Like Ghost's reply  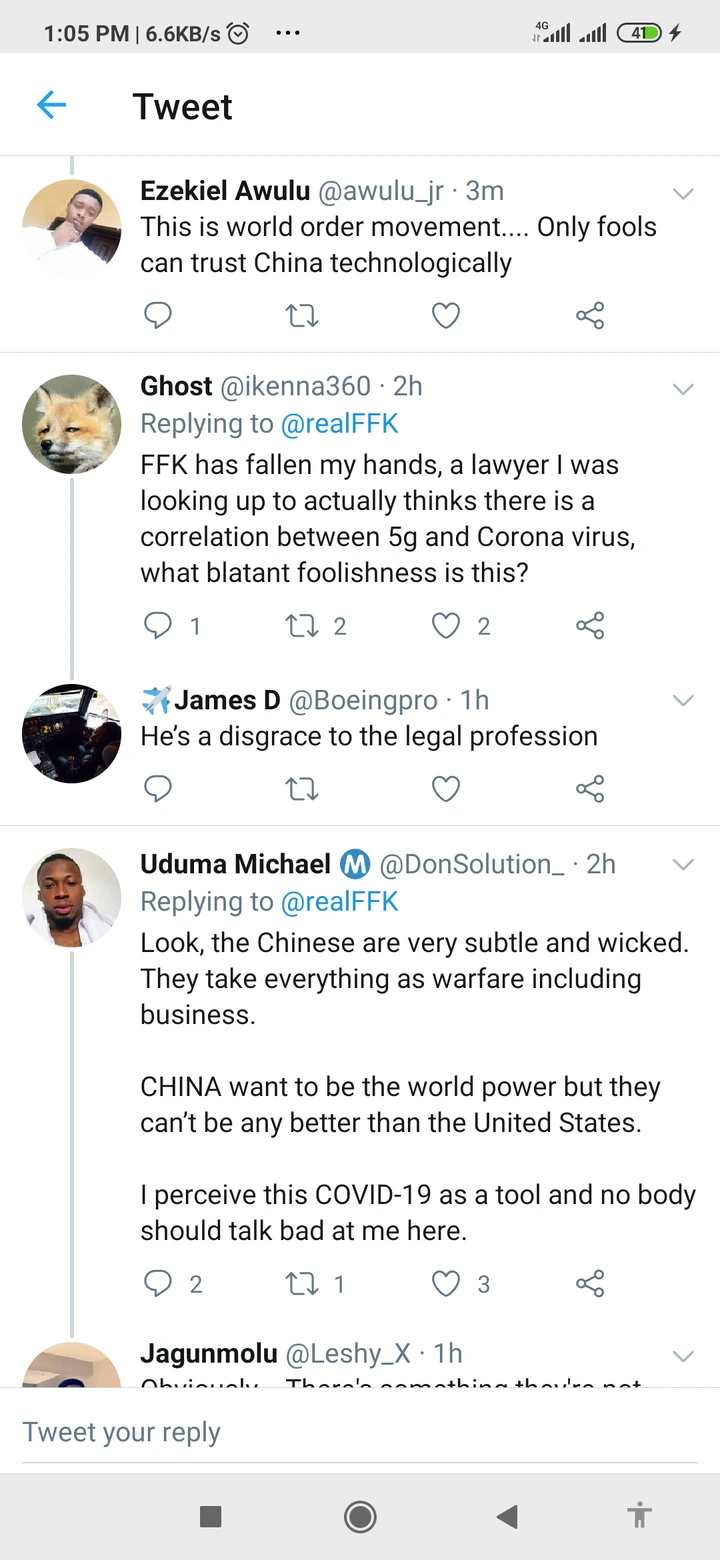(x=446, y=625)
